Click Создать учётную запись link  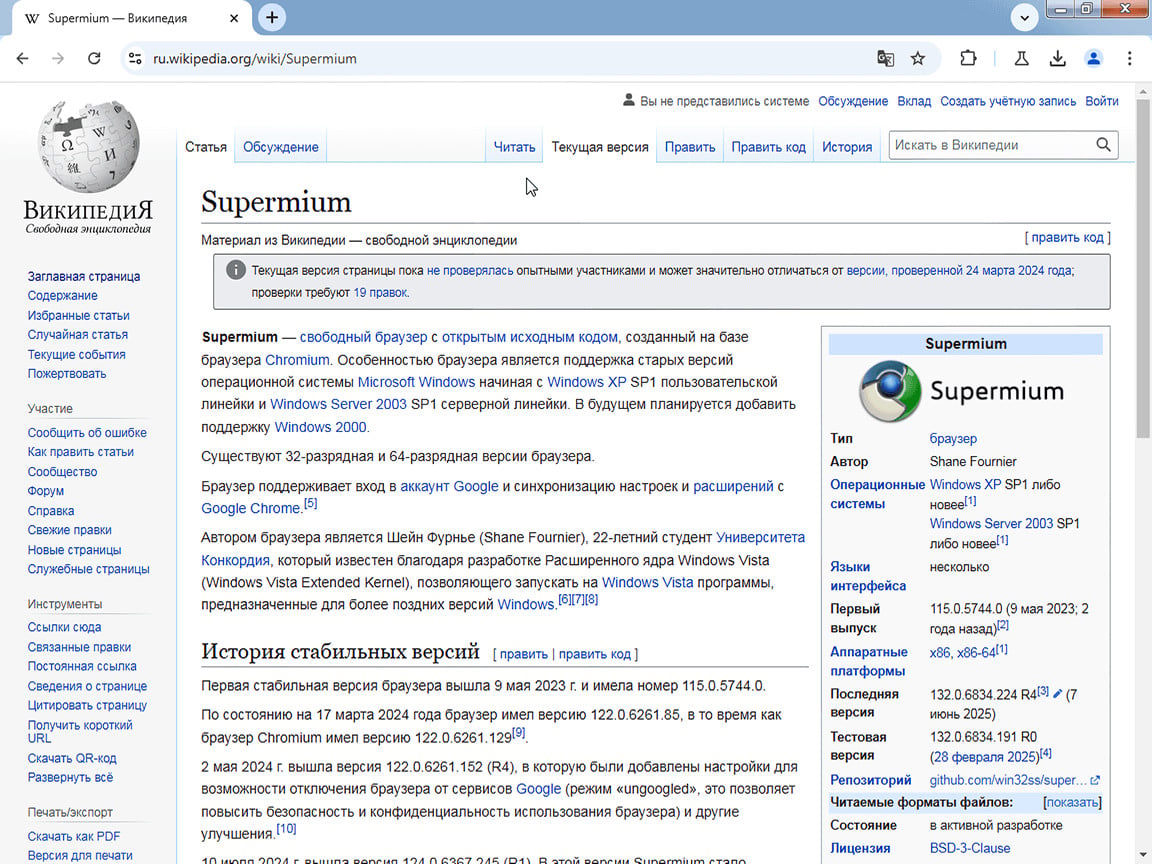[1008, 101]
